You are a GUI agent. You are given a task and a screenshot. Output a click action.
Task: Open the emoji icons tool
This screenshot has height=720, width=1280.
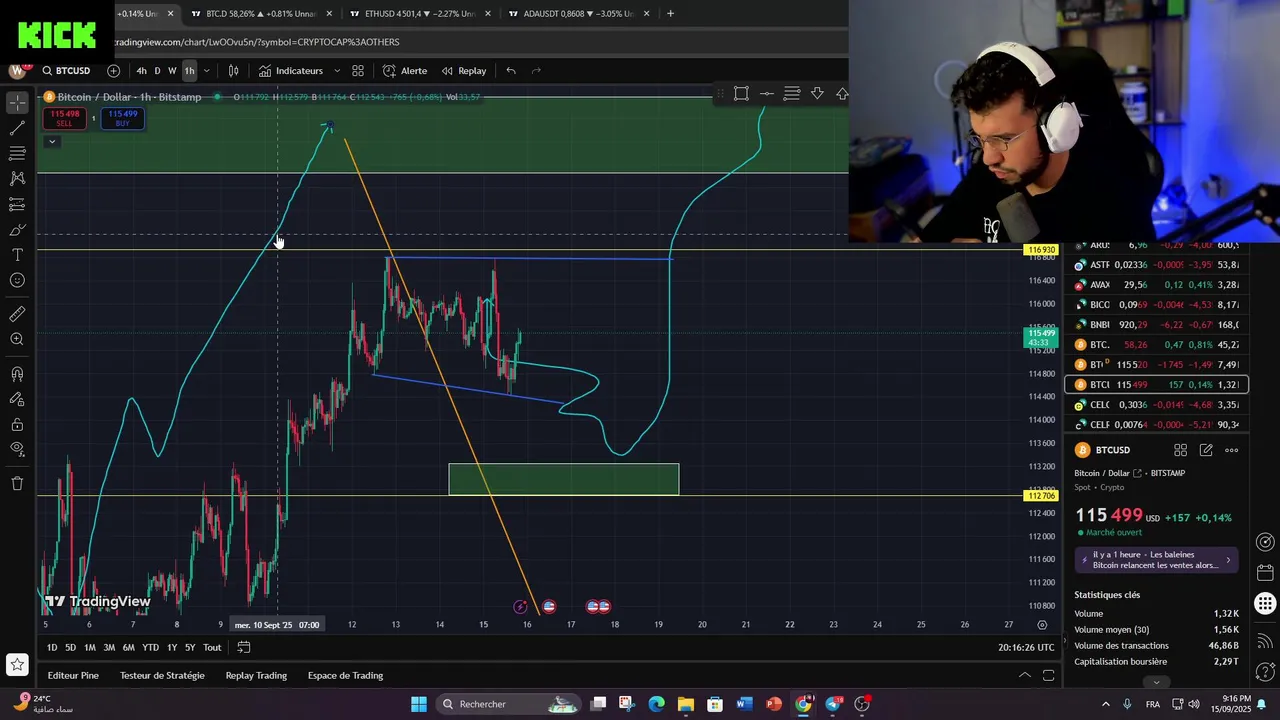(x=17, y=281)
